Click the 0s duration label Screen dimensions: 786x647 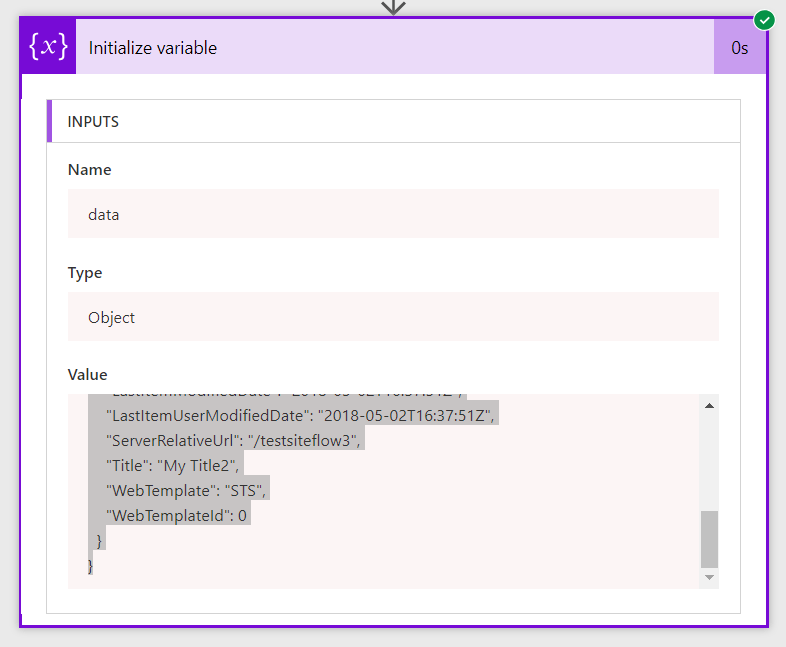coord(739,48)
